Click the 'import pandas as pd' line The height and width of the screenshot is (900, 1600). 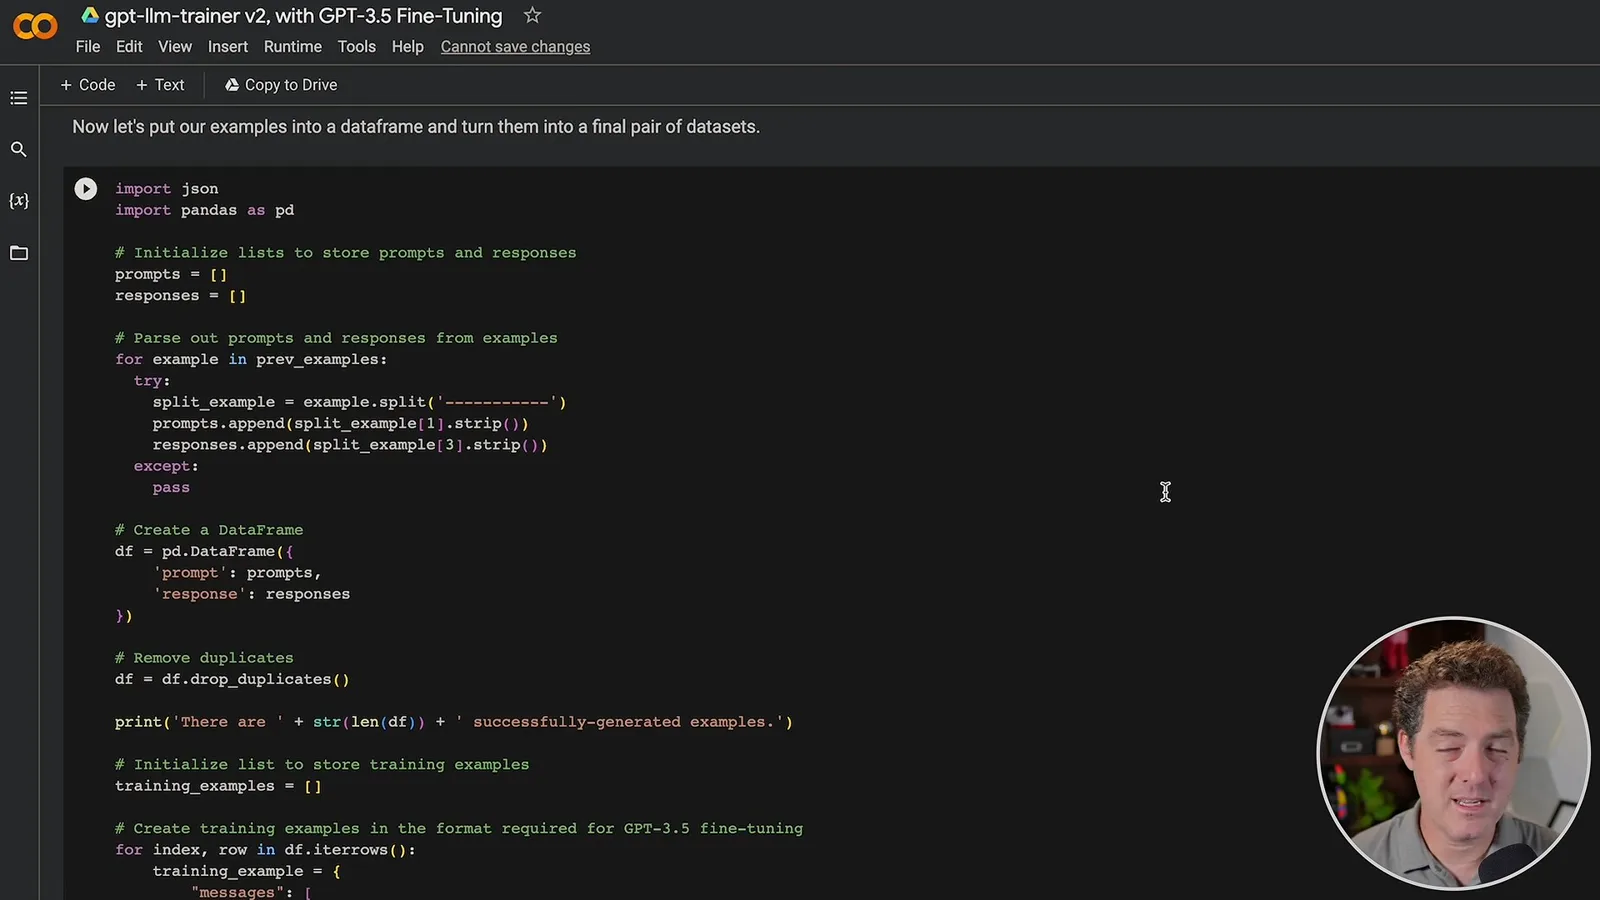click(x=205, y=210)
